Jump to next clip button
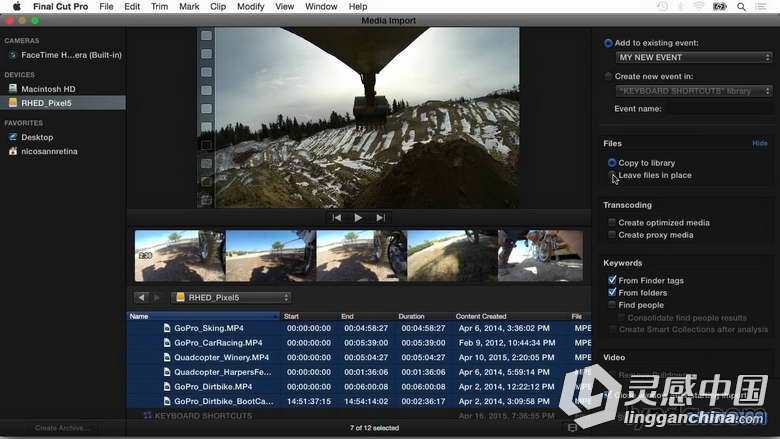The width and height of the screenshot is (780, 439). coord(381,218)
